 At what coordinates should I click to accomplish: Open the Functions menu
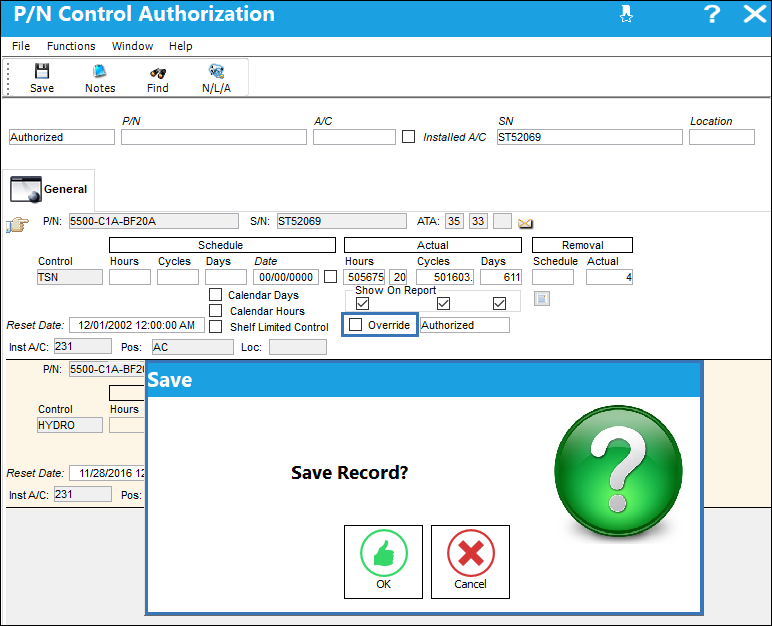(71, 46)
